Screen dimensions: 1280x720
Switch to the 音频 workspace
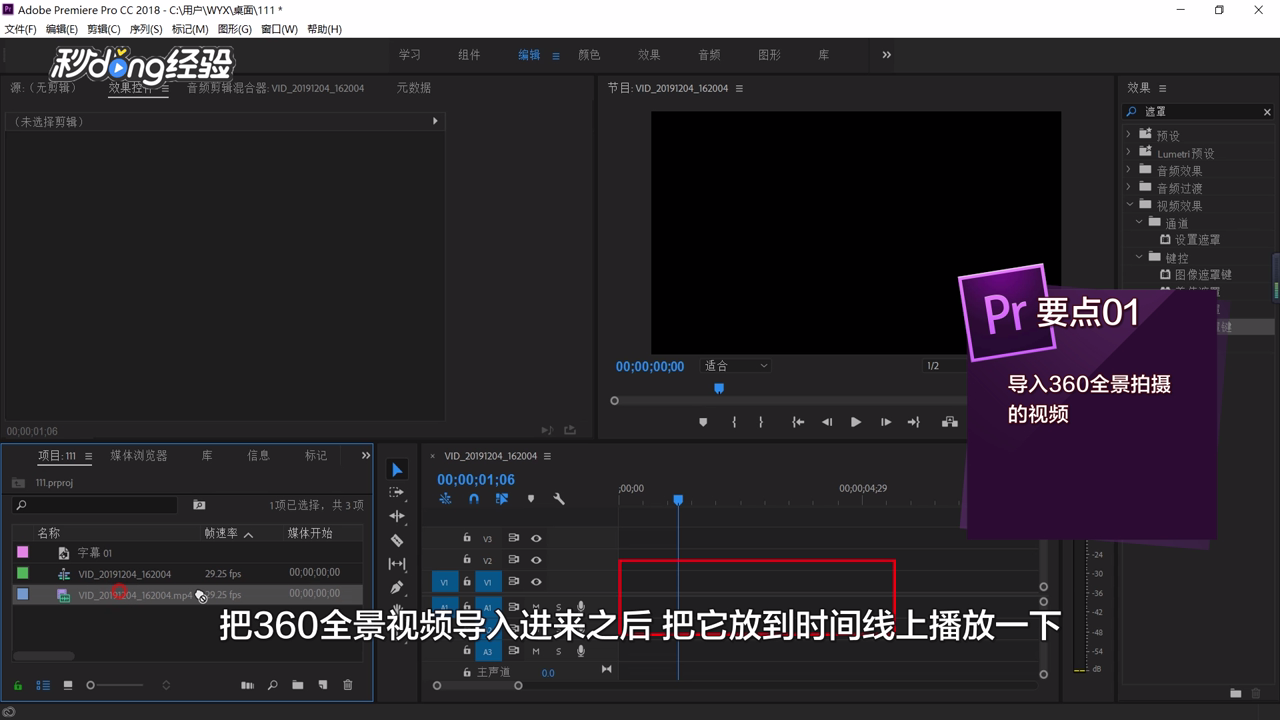(709, 55)
